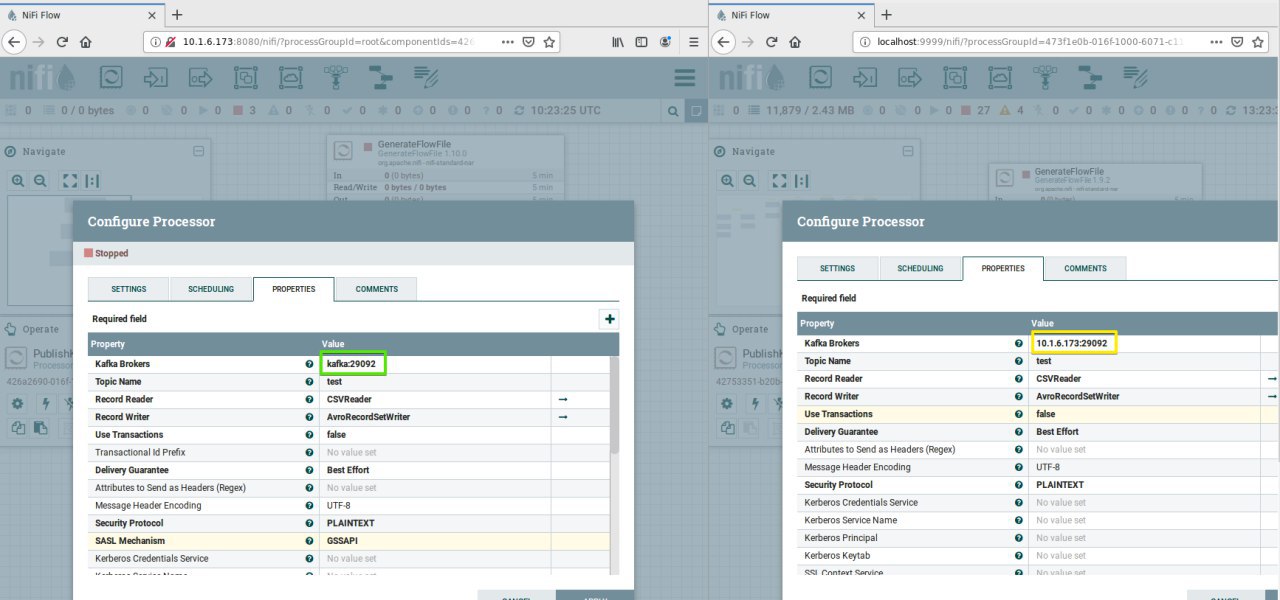
Task: Open SETTINGS tab in right dialog
Action: (x=838, y=268)
